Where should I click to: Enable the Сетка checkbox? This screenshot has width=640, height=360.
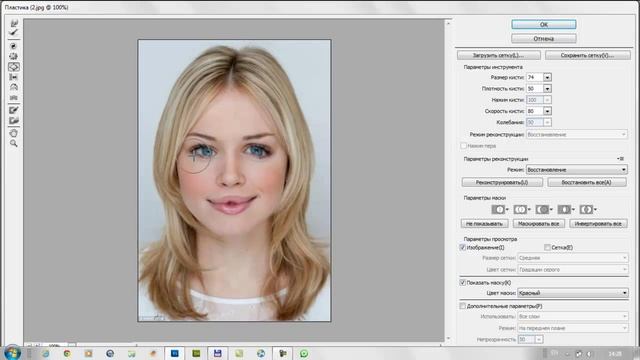[547, 247]
